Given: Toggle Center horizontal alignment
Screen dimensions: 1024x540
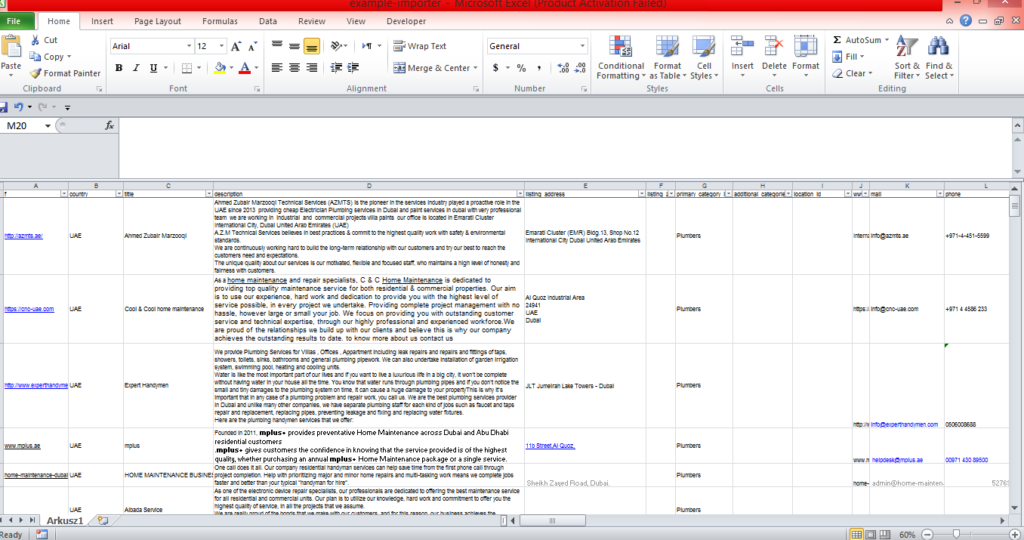Looking at the screenshot, I should 295,67.
